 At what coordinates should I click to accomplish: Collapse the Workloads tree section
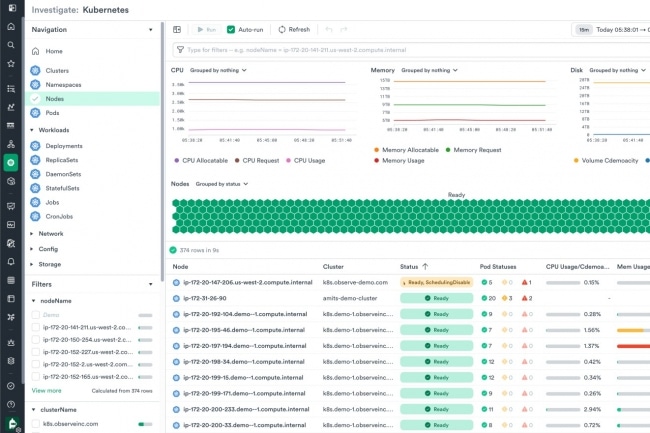point(32,130)
